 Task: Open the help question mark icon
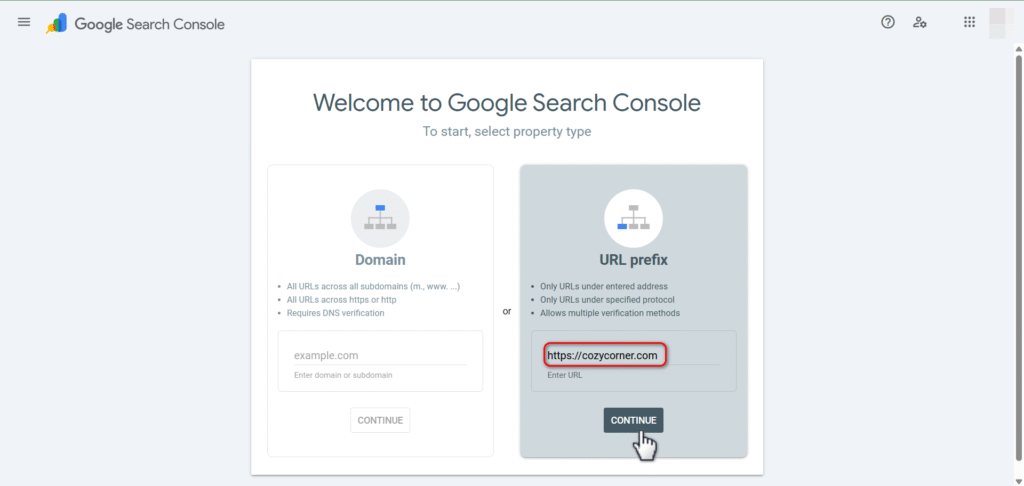888,22
